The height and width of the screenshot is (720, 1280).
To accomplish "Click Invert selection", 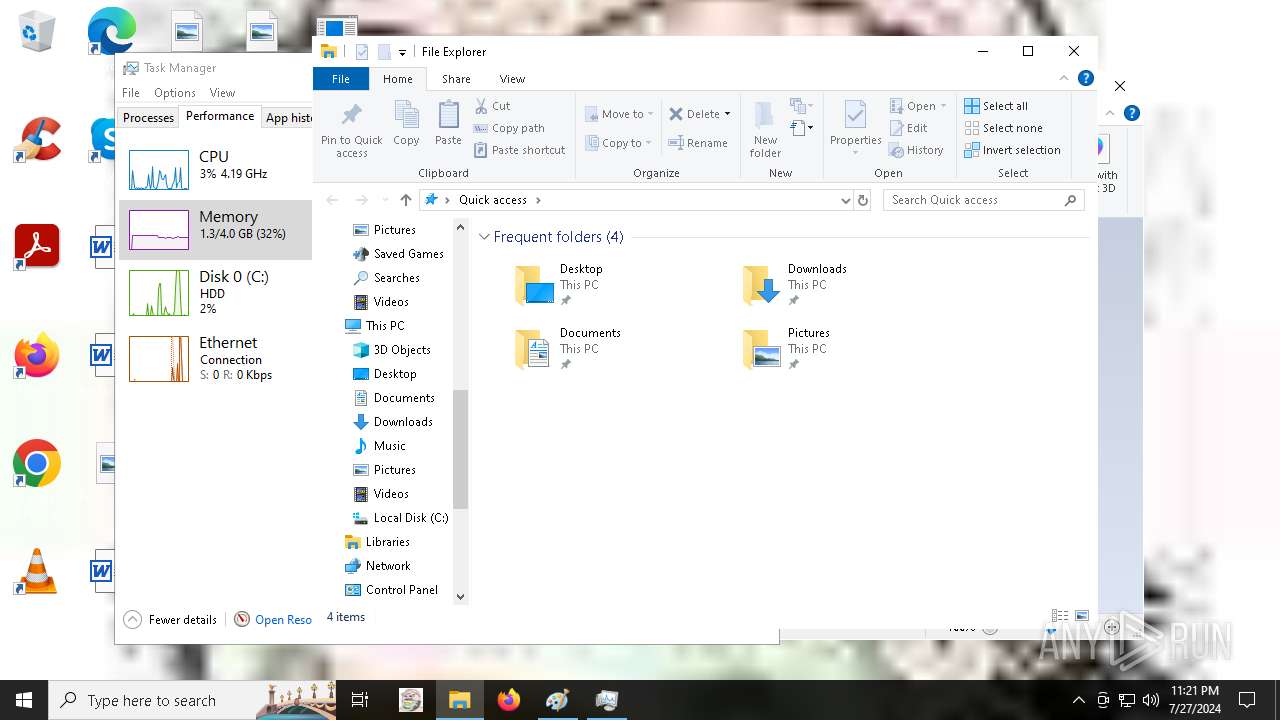I will coord(1012,150).
